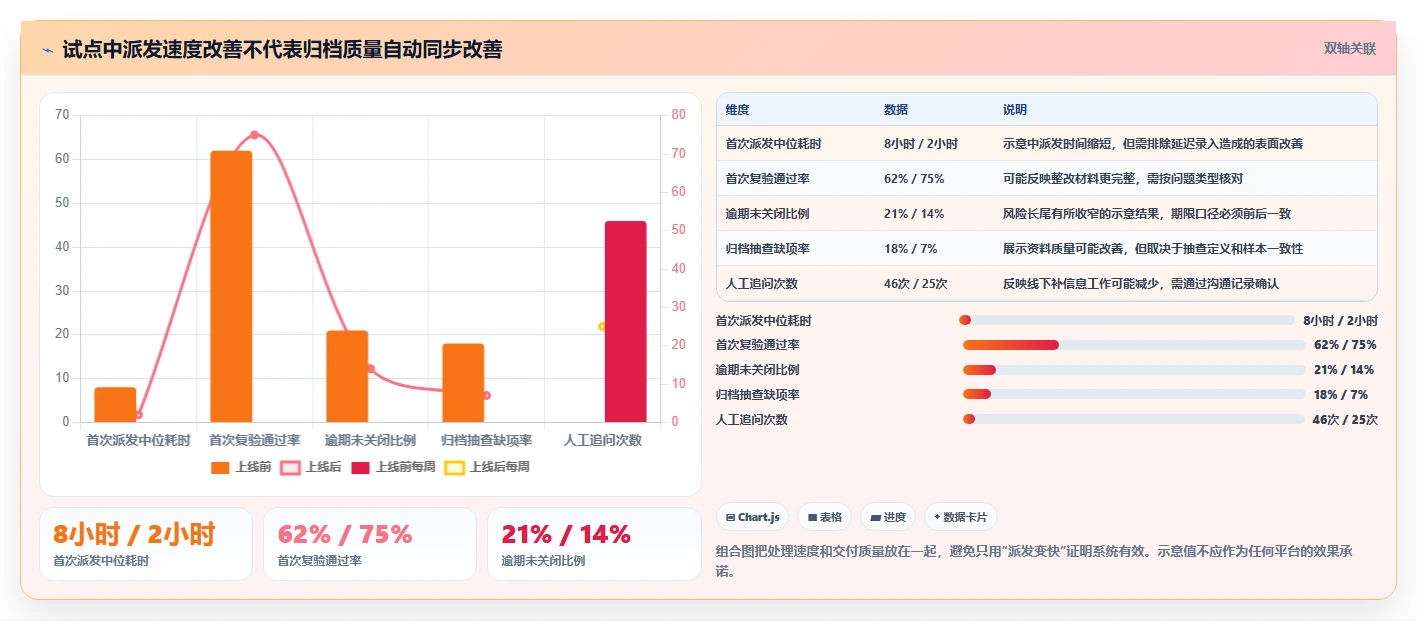This screenshot has width=1417, height=621.
Task: Click the 首次复验通过率 orange bar in chart
Action: 231,286
